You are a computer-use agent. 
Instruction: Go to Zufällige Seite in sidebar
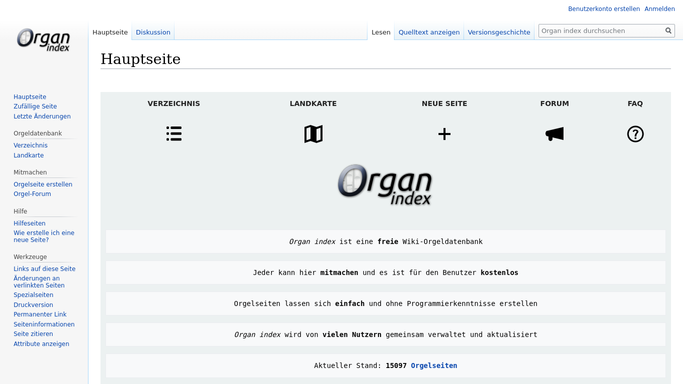pos(35,106)
